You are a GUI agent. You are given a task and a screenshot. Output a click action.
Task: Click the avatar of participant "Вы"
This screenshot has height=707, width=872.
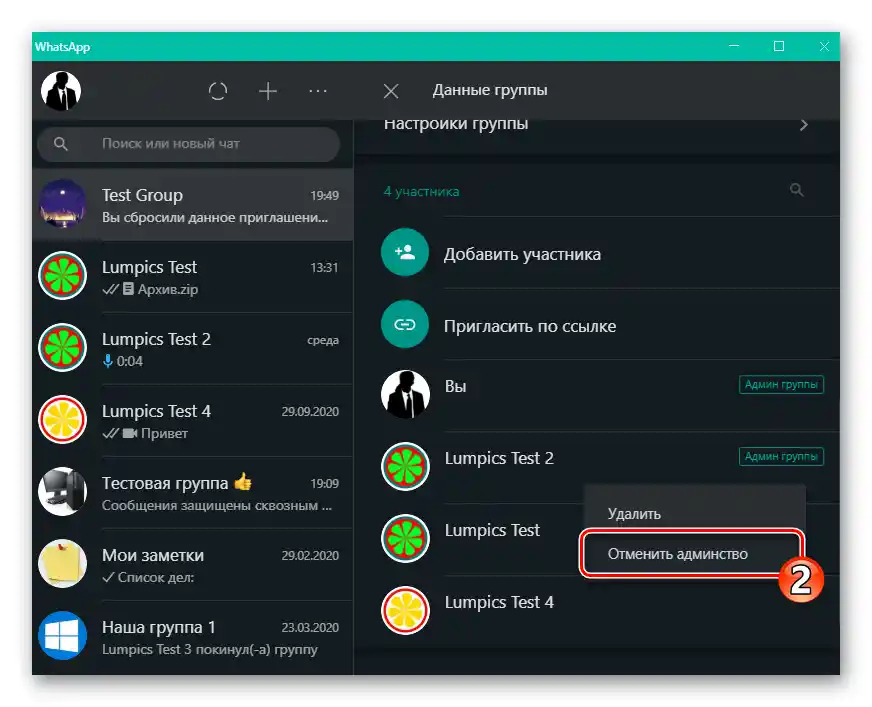tap(405, 394)
